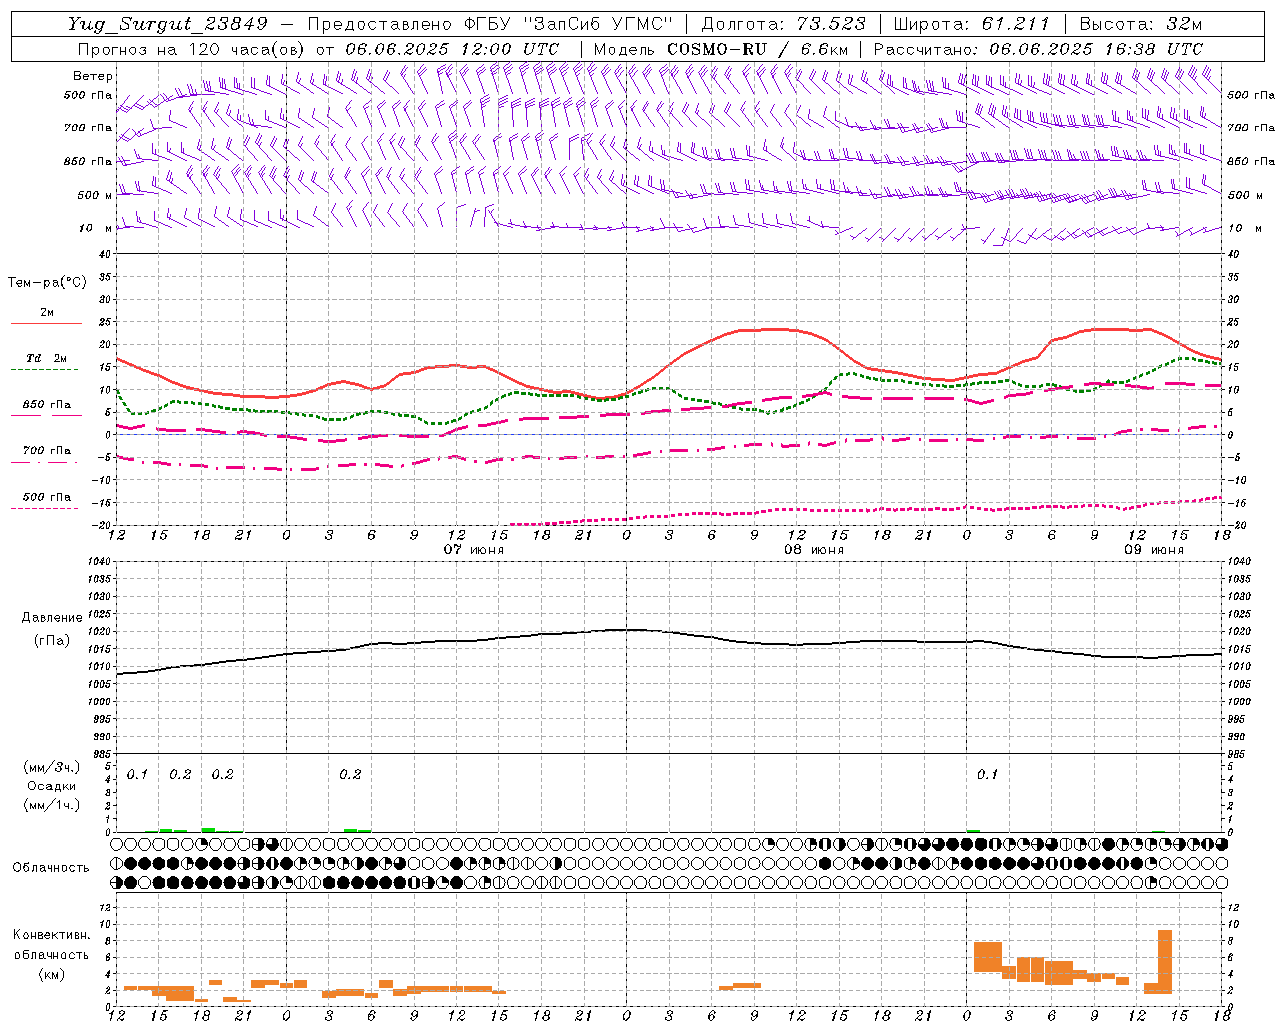Click the Td 2м legend entry
Image resolution: width=1280 pixels, height=1024 pixels.
(x=47, y=358)
